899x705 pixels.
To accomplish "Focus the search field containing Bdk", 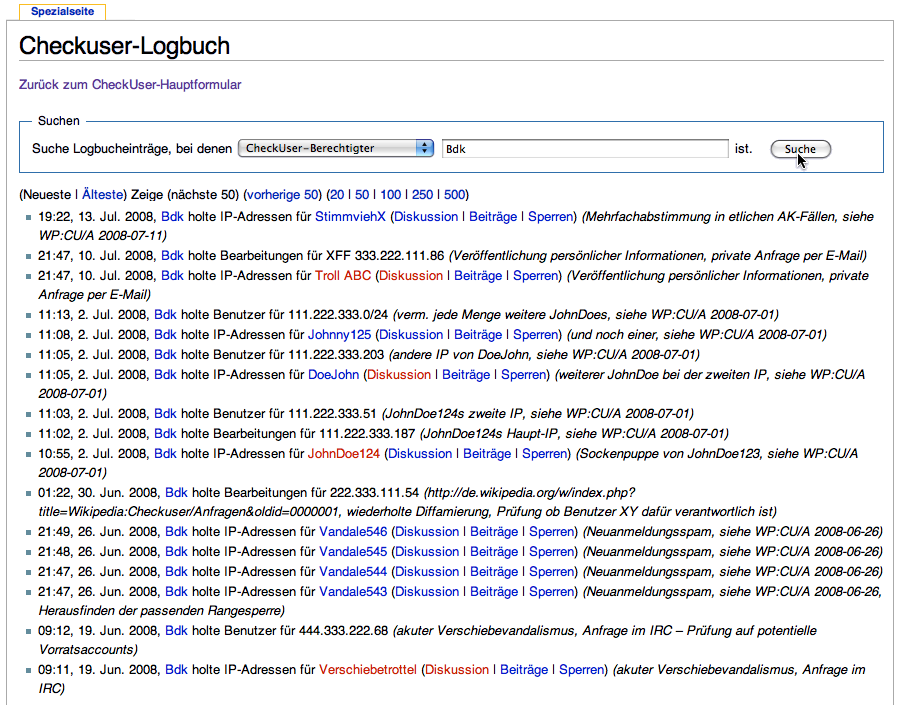I will 585,149.
